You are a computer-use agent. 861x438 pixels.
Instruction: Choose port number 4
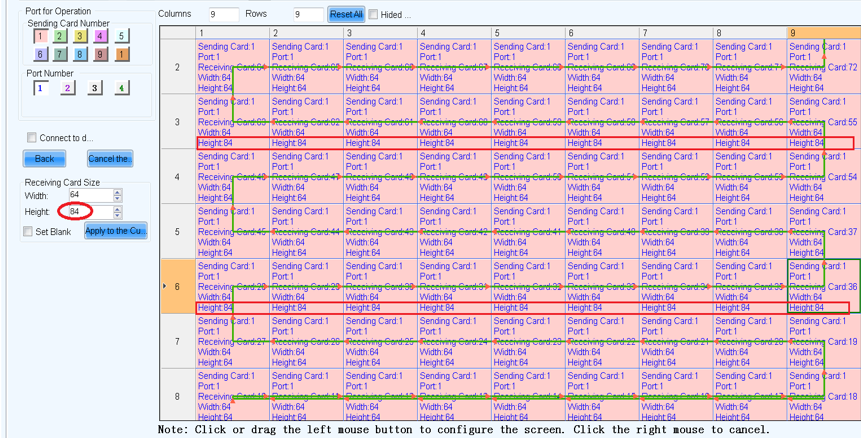(x=121, y=88)
